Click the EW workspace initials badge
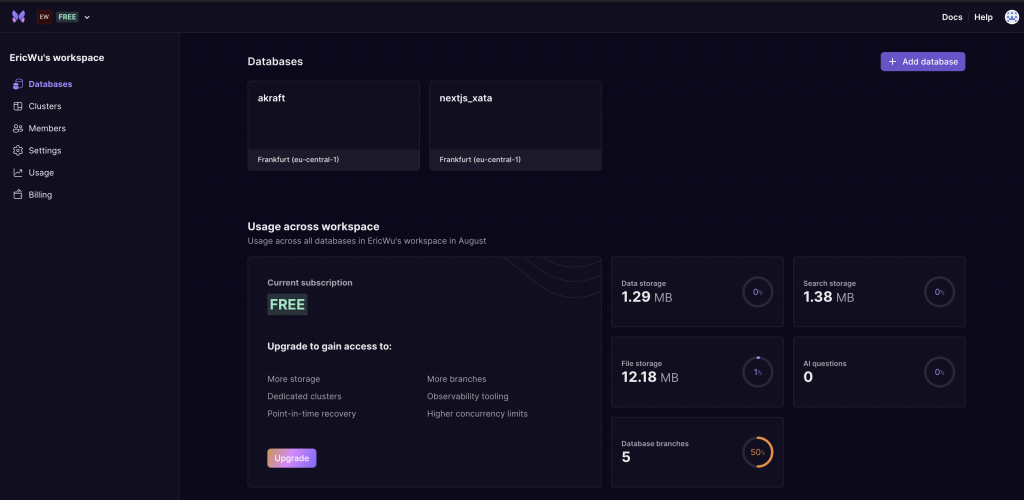Screen dimensions: 1024x500 coord(44,17)
